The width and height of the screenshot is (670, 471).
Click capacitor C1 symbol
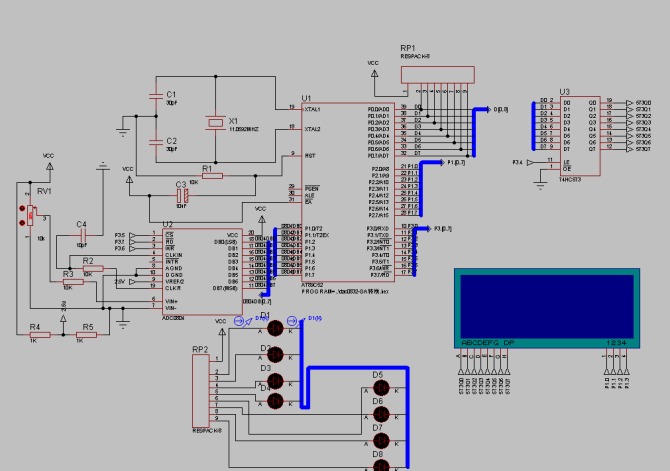[x=155, y=95]
